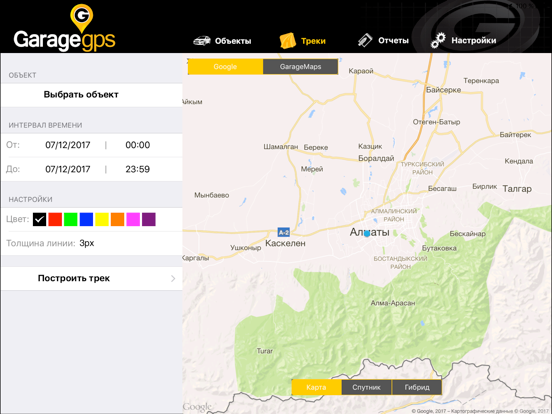
Task: Click Выбрать объект to choose an object
Action: [x=92, y=95]
